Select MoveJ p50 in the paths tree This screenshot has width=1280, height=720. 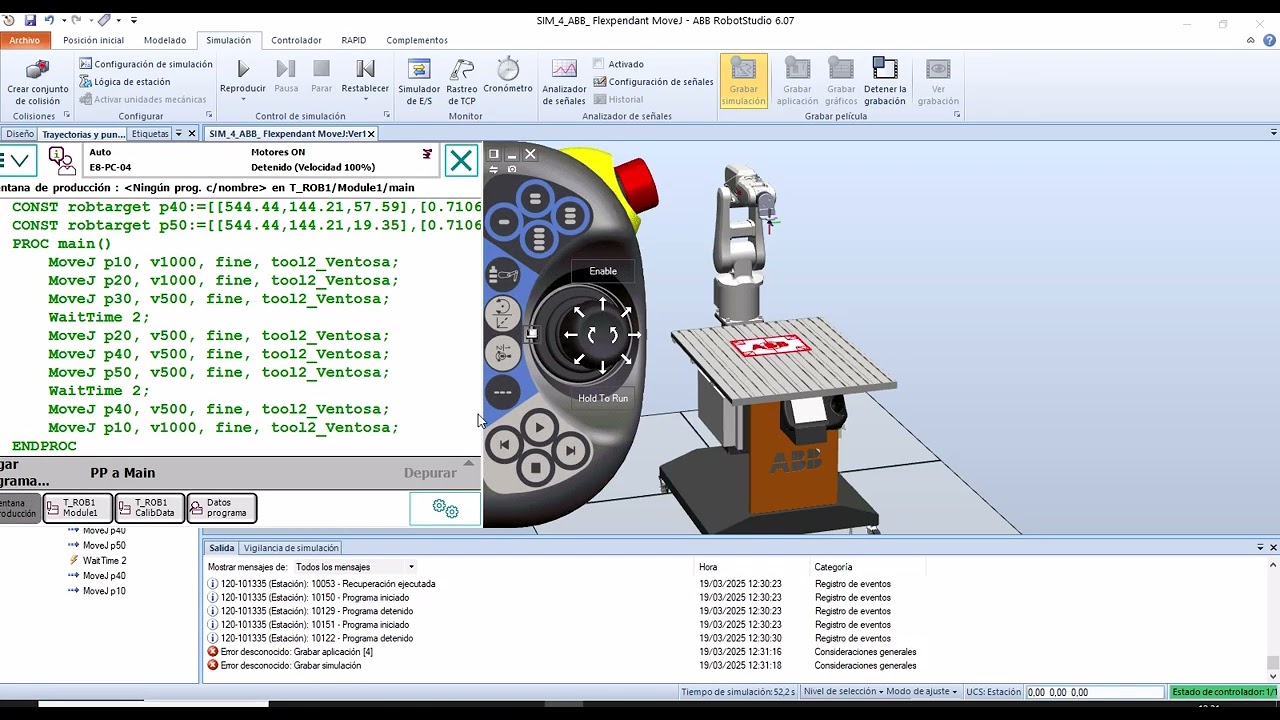(x=103, y=546)
